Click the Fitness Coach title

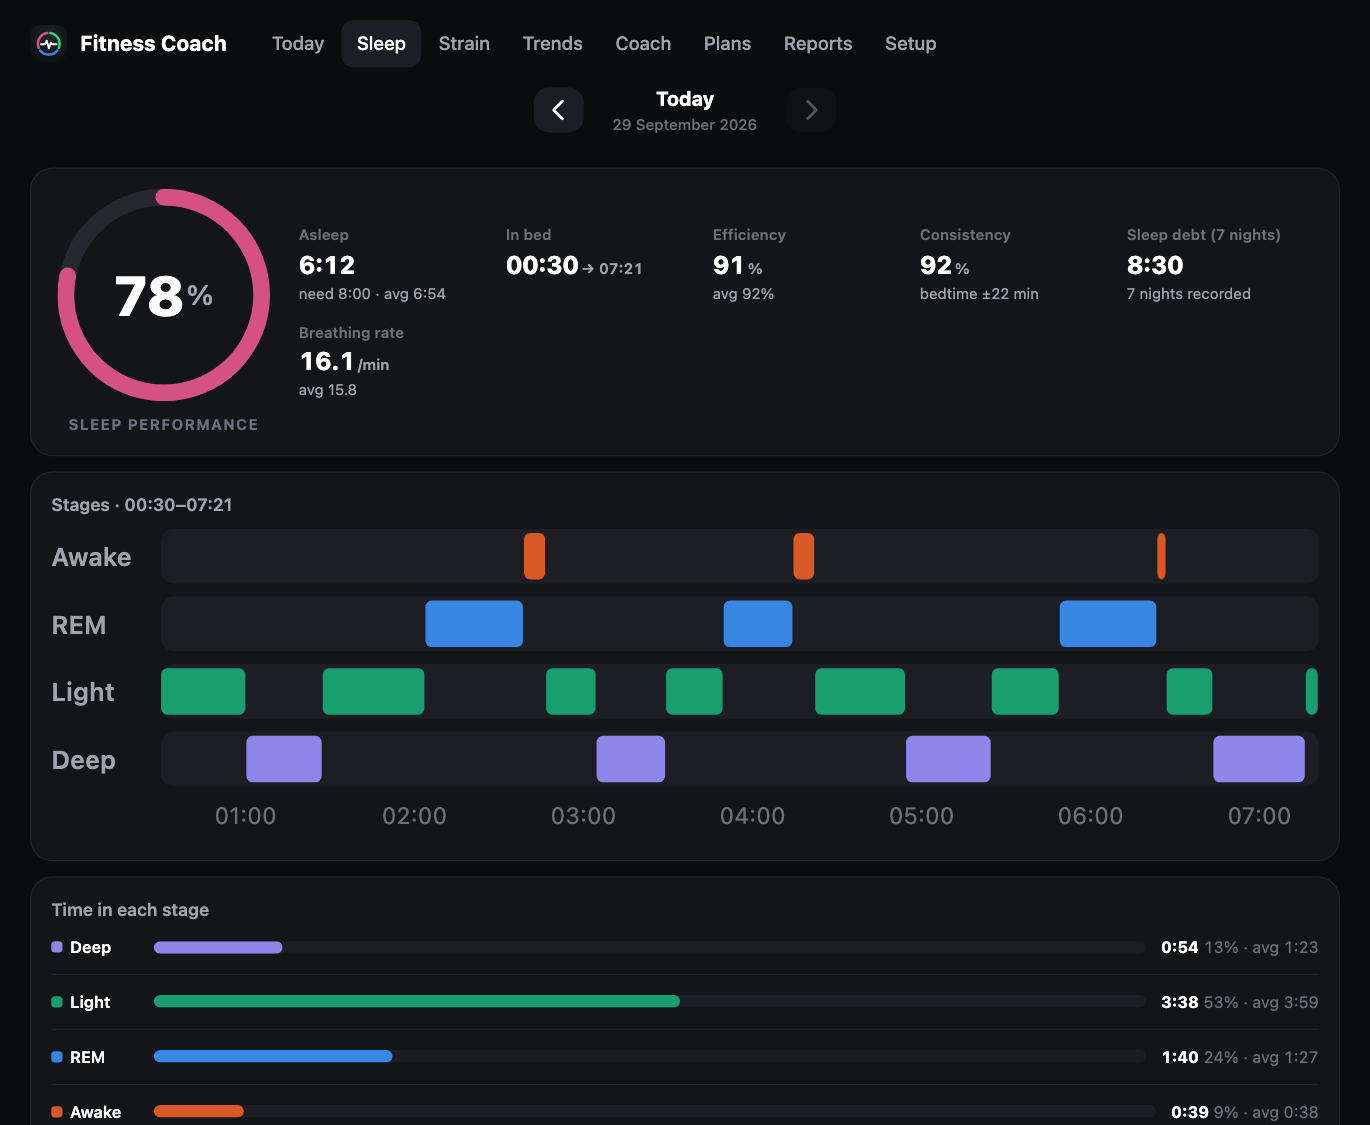(153, 44)
